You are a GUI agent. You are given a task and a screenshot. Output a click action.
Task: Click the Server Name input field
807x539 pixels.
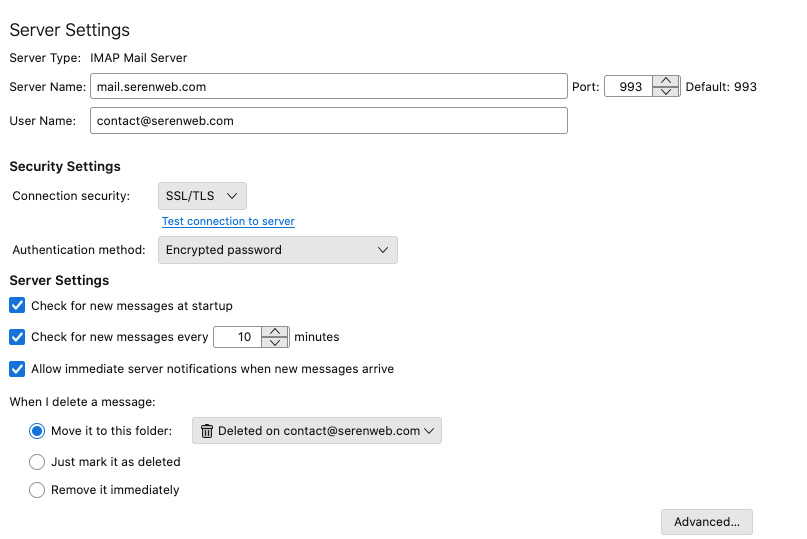tap(328, 87)
